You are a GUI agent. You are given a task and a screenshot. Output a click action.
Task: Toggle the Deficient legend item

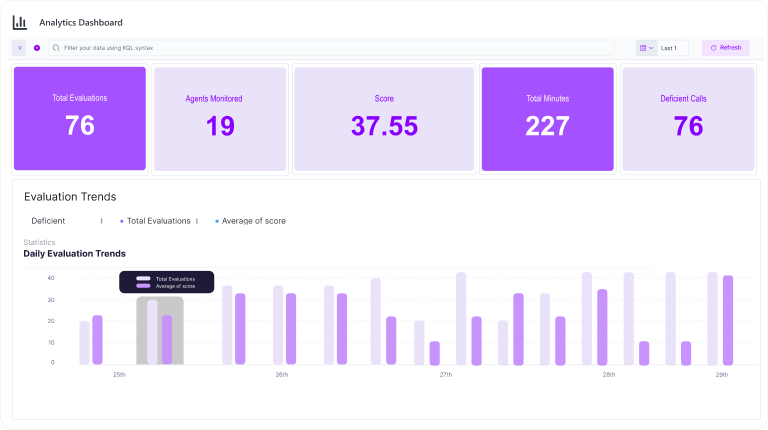pyautogui.click(x=48, y=221)
